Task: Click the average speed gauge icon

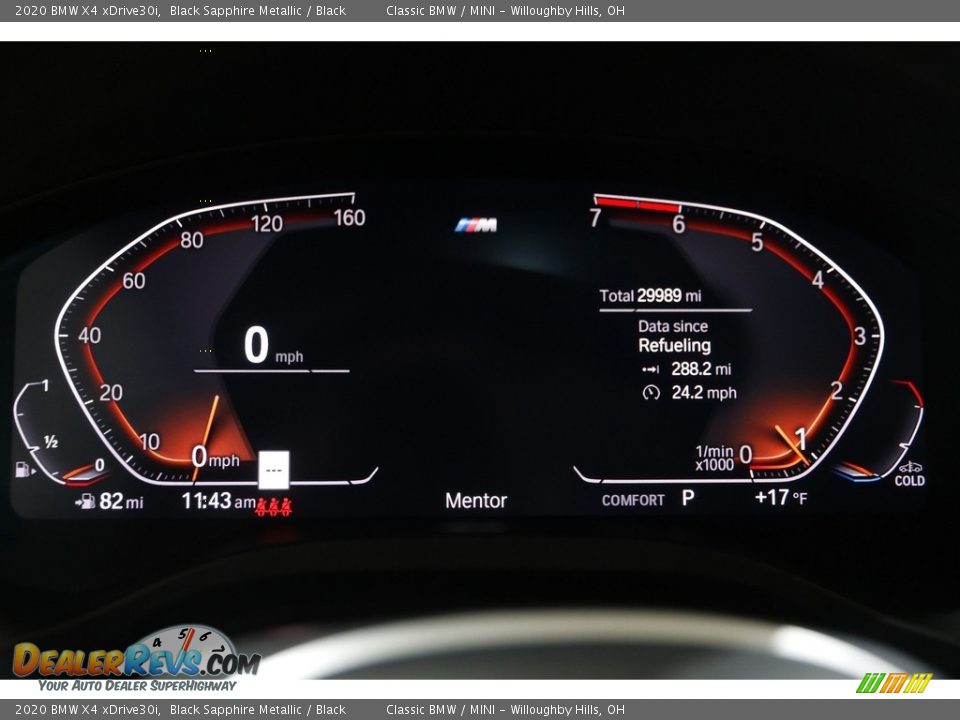Action: (651, 392)
